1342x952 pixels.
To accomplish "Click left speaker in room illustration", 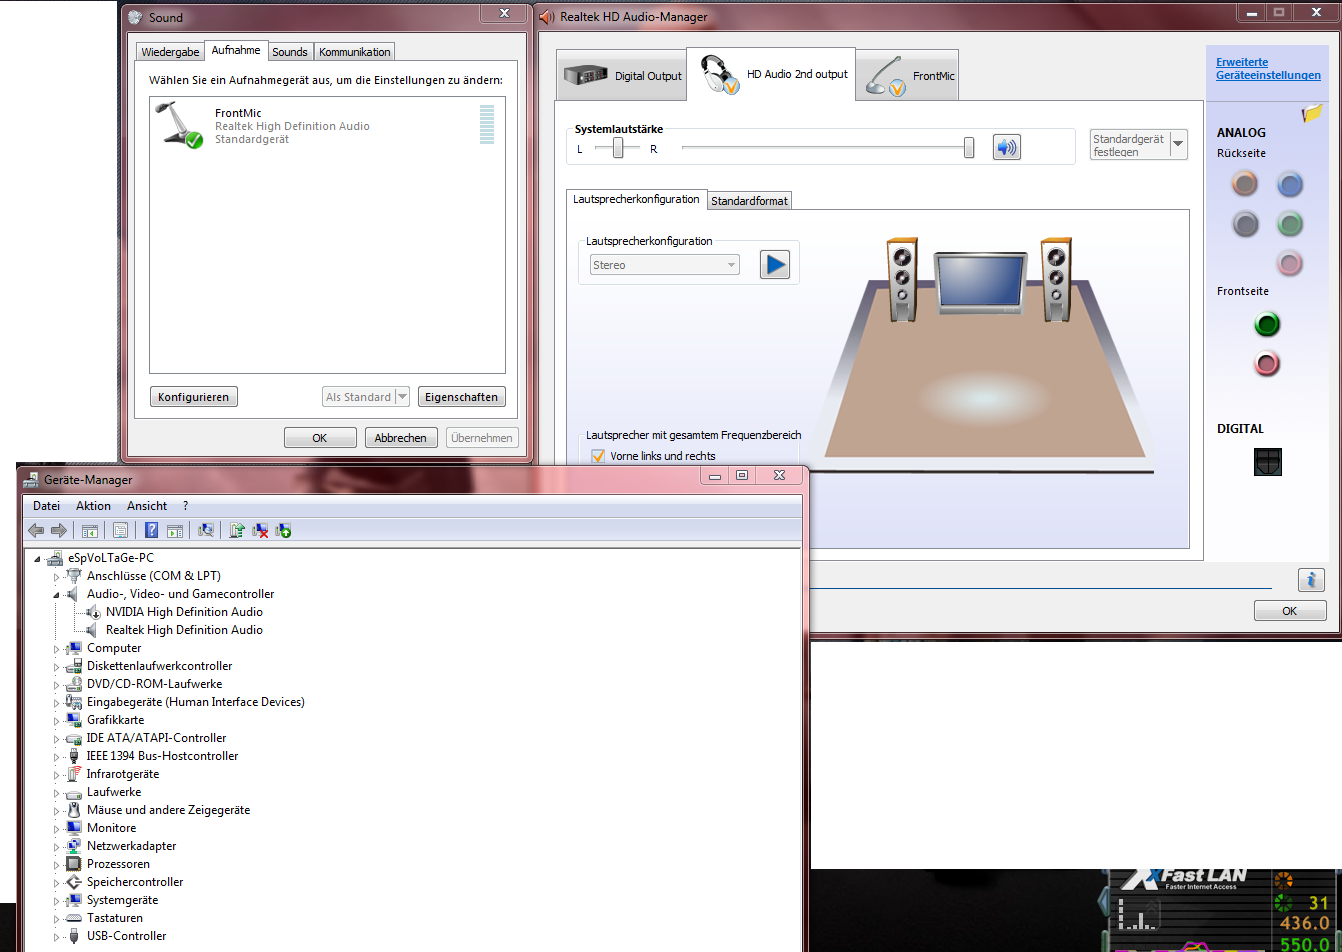I will click(x=902, y=279).
